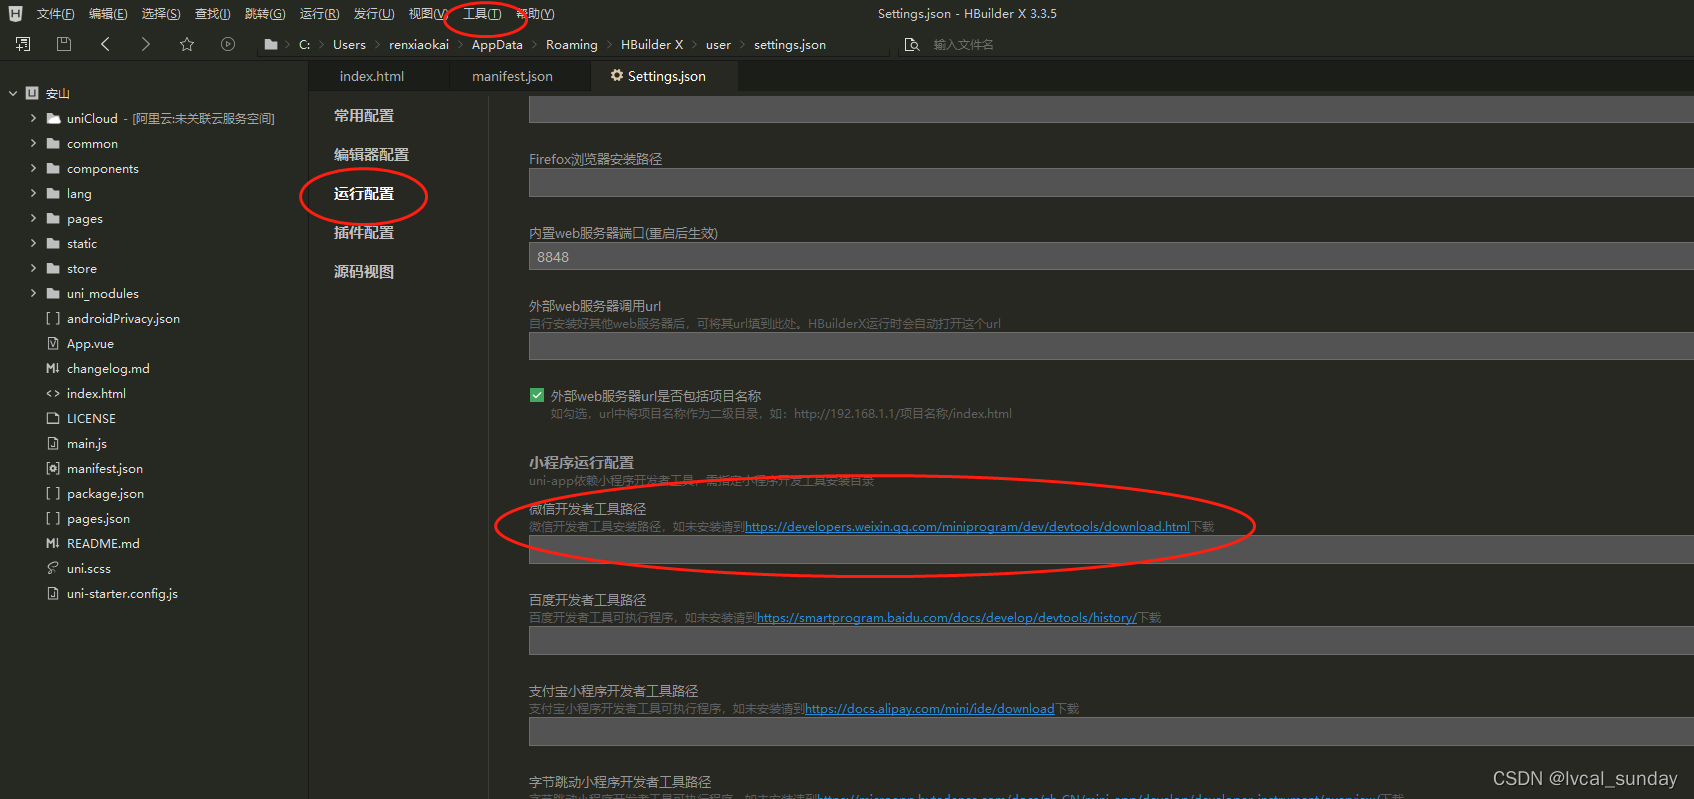Click the App.vue file icon
This screenshot has width=1694, height=799.
53,343
